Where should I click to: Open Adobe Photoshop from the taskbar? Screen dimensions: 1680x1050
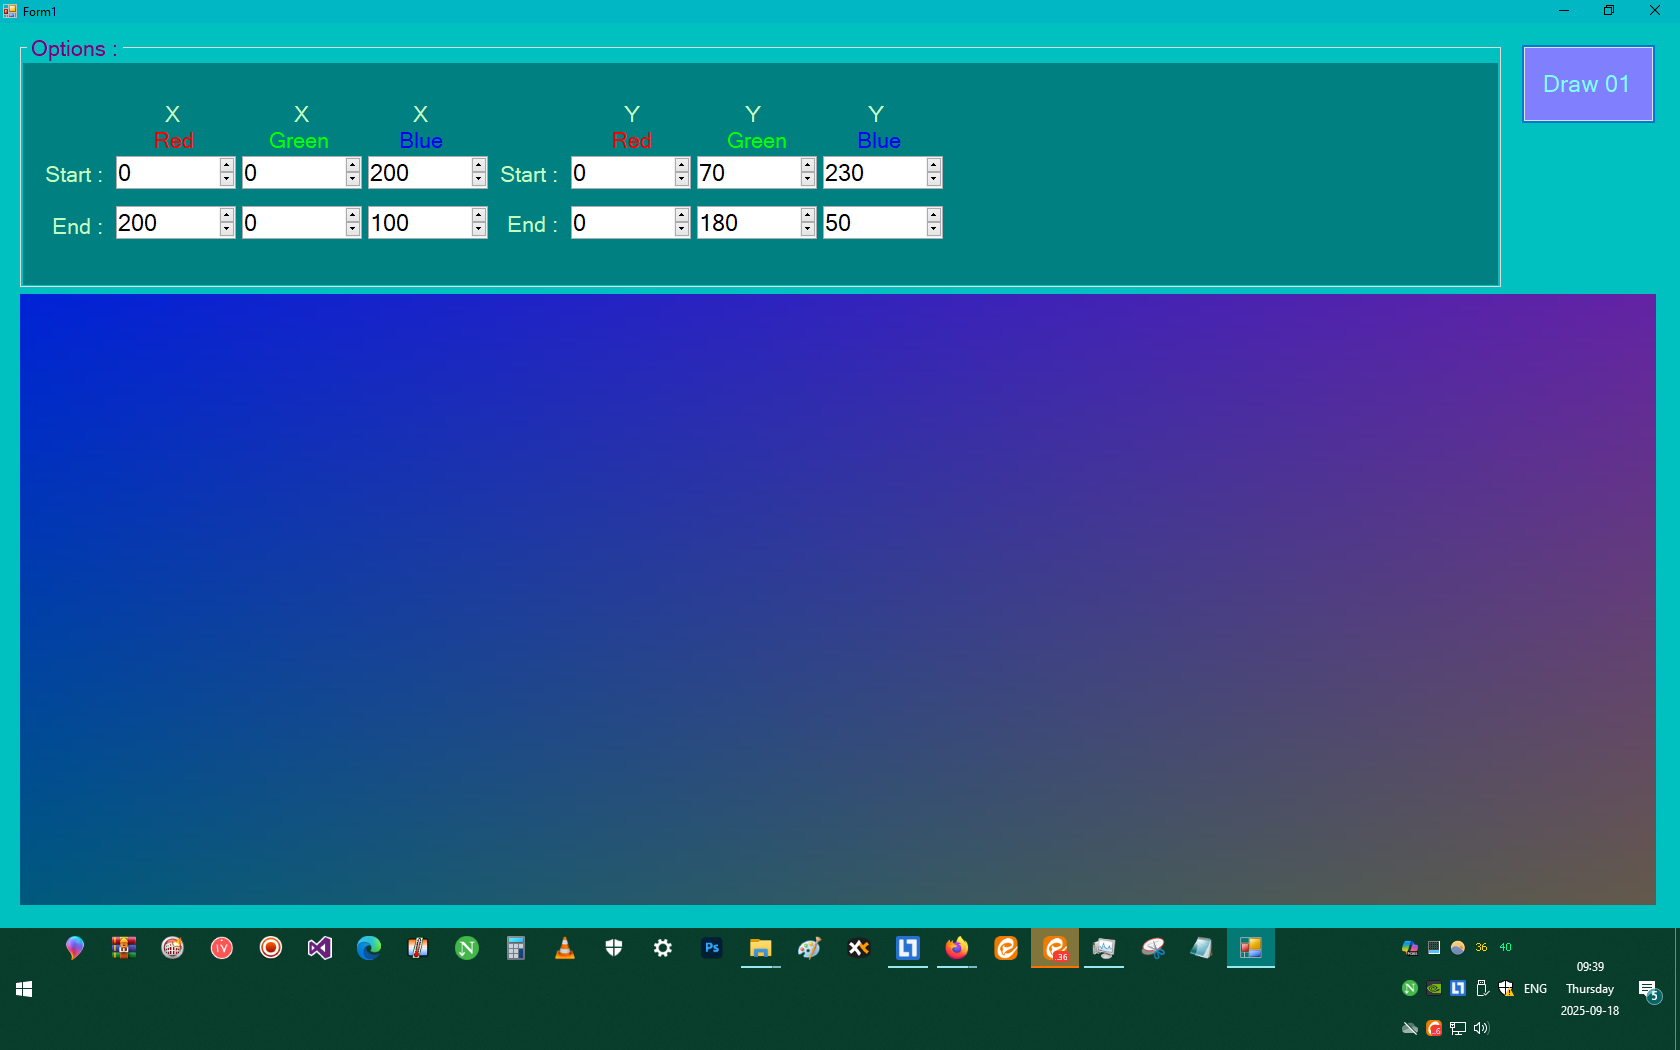[712, 948]
